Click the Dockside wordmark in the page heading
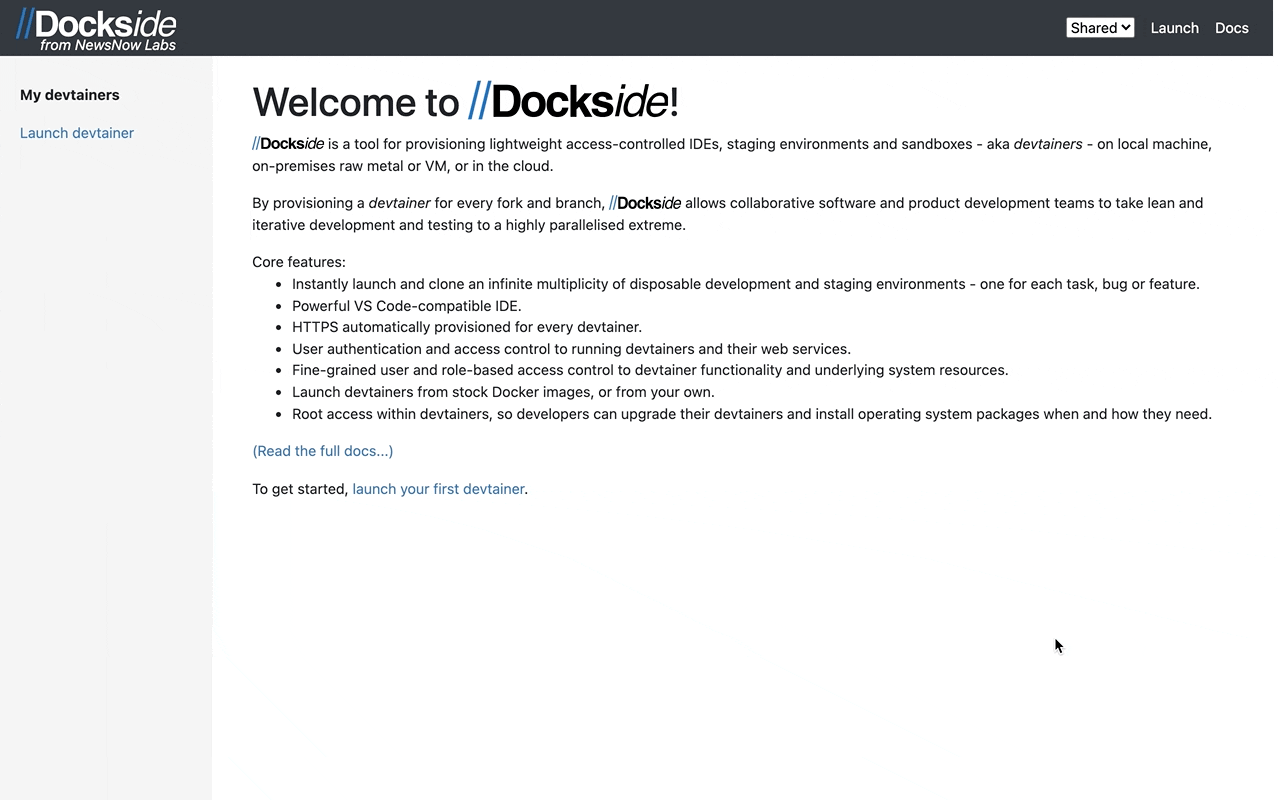The width and height of the screenshot is (1280, 800). coord(572,101)
